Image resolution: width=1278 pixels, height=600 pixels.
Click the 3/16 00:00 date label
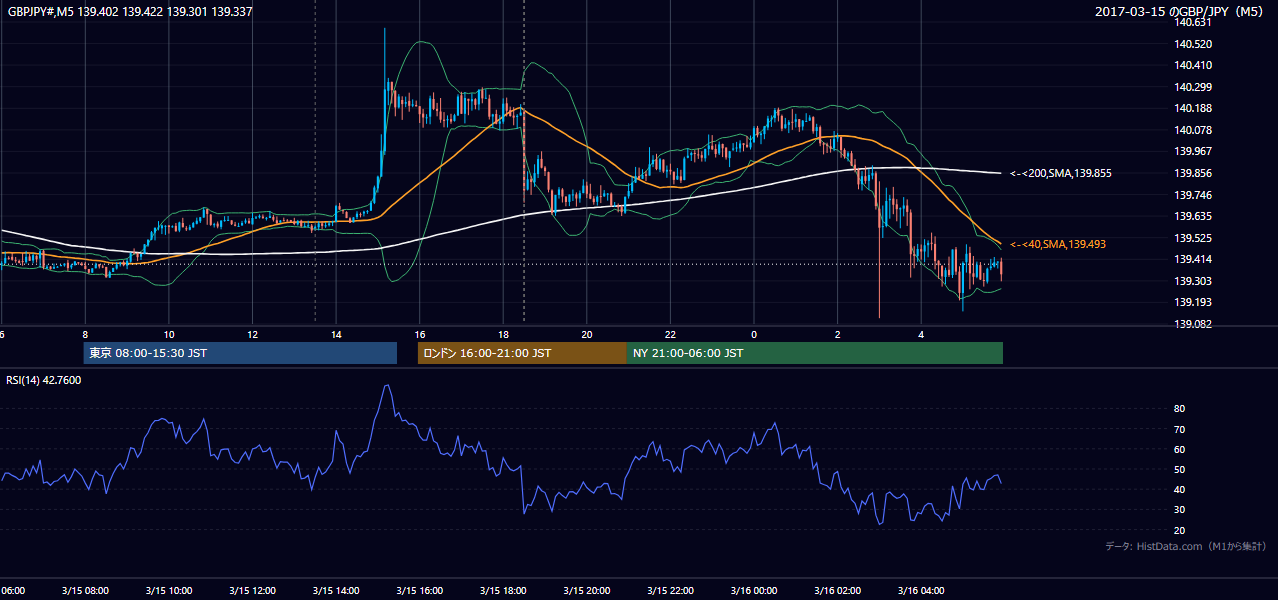(753, 591)
